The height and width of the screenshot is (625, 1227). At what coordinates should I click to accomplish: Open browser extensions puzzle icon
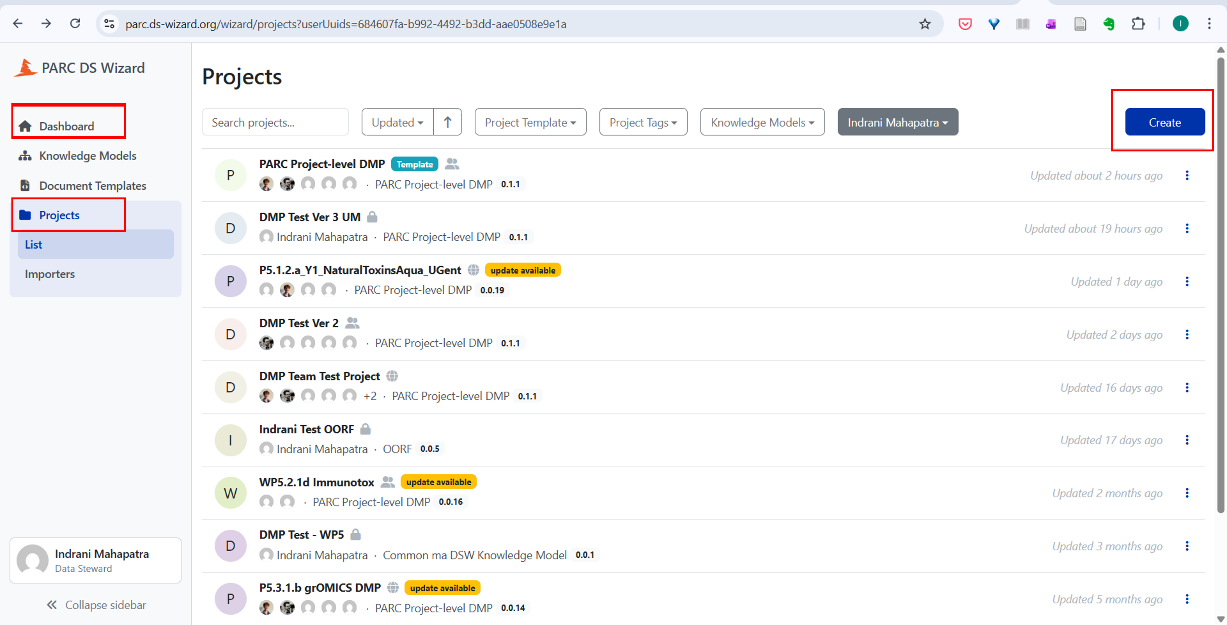(x=1138, y=24)
